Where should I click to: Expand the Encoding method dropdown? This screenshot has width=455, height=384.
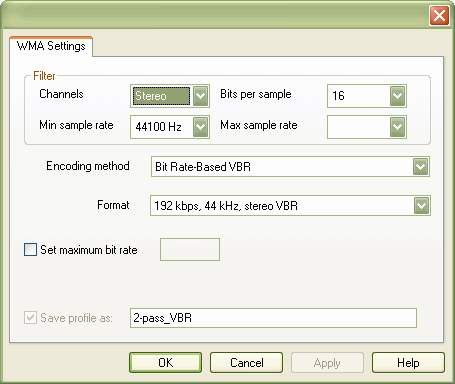click(420, 166)
